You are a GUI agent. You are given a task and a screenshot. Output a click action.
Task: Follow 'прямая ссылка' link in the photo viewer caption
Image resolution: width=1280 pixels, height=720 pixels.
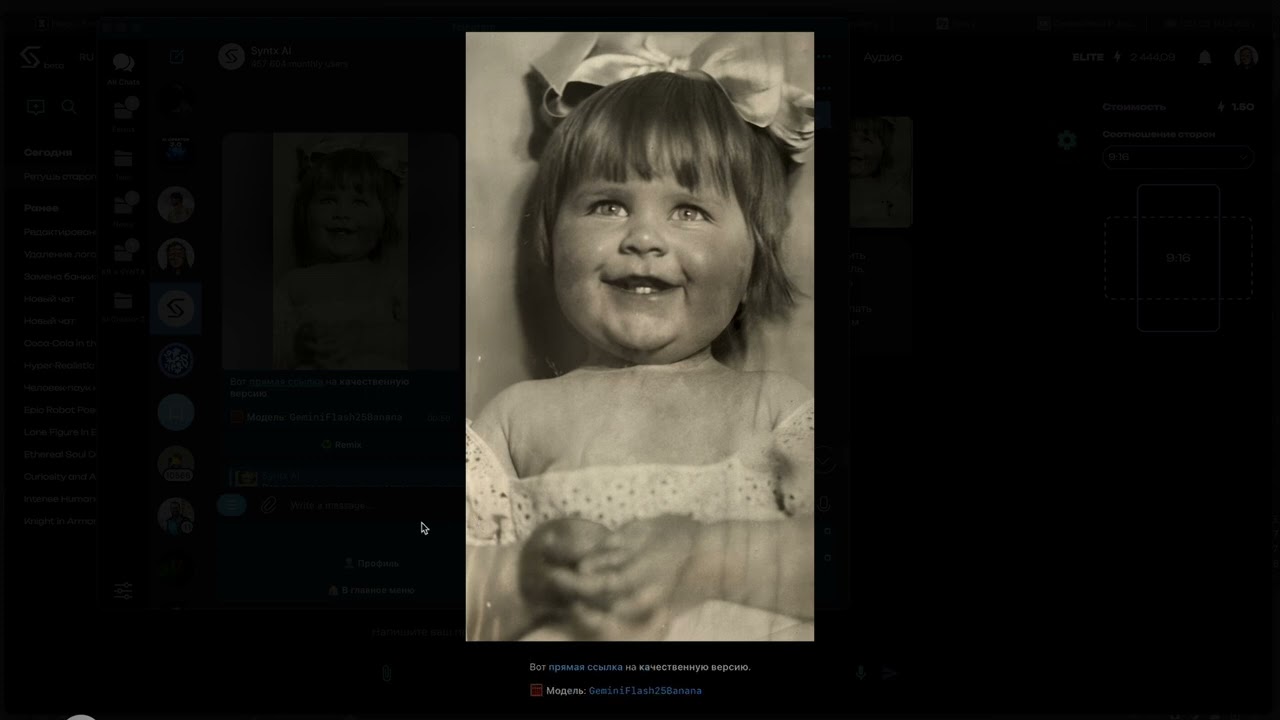tap(585, 667)
